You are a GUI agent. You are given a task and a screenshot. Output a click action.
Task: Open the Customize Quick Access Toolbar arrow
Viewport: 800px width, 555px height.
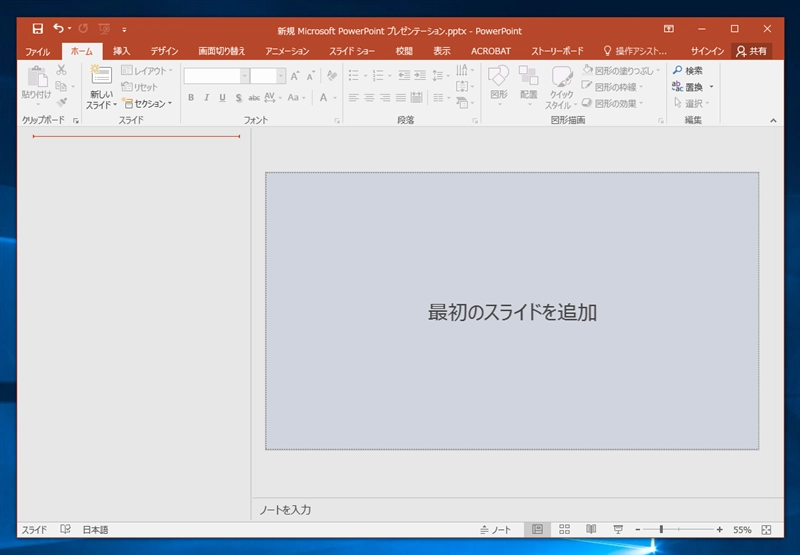(x=124, y=30)
